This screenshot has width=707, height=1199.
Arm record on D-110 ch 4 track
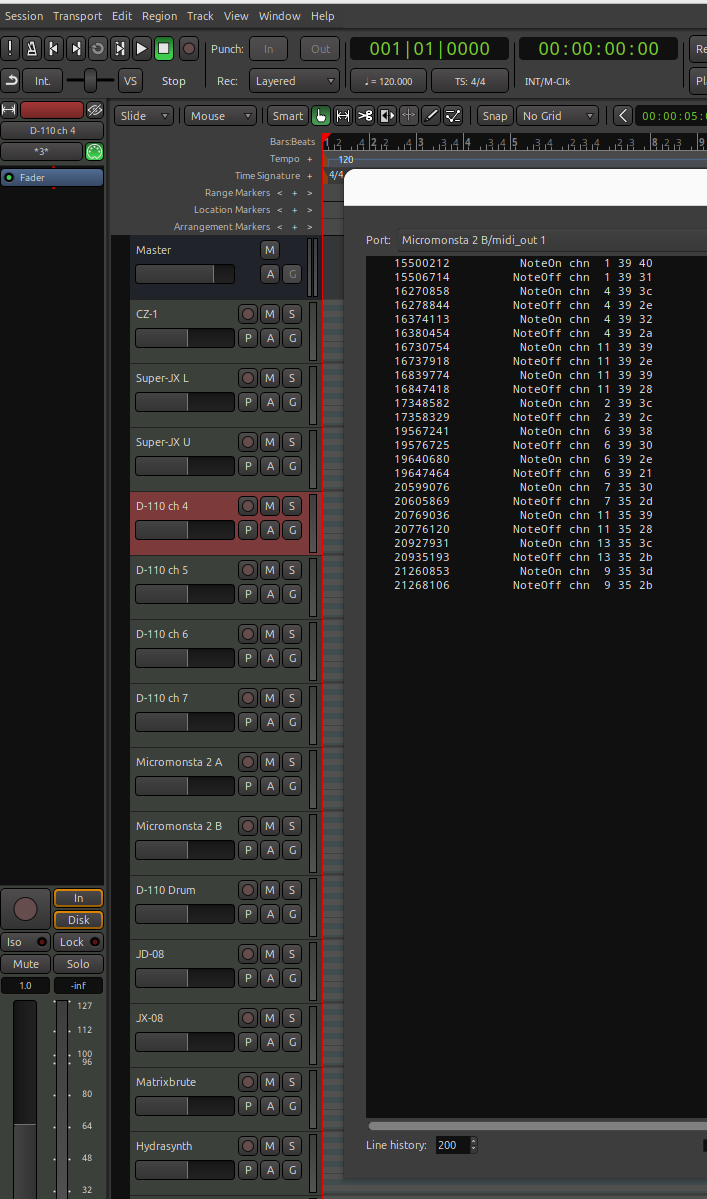(247, 506)
